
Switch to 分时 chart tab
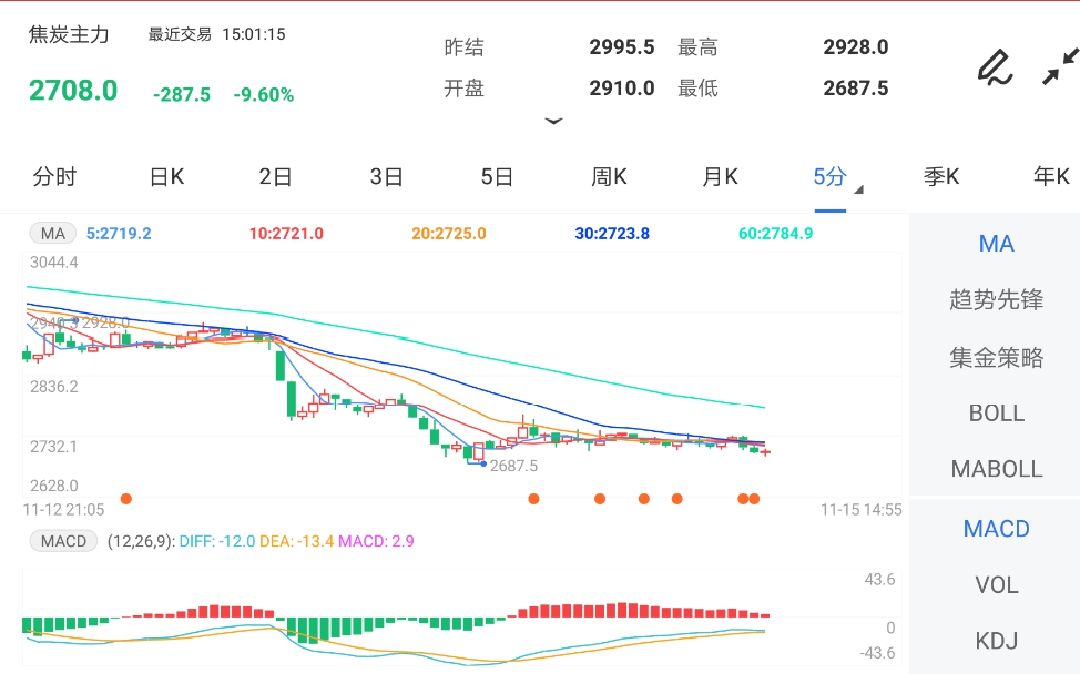coord(54,177)
